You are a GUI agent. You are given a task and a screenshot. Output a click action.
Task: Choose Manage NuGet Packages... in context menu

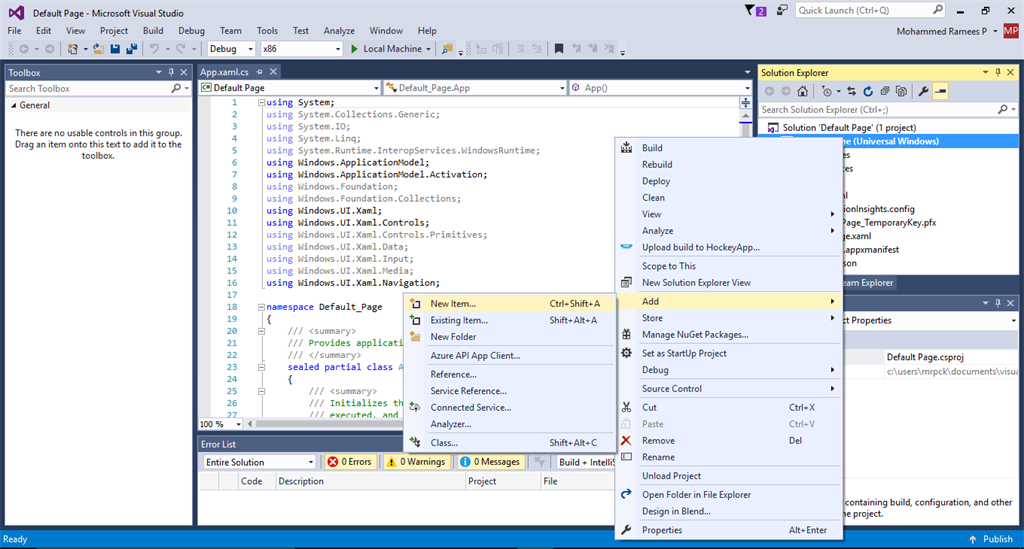point(694,335)
